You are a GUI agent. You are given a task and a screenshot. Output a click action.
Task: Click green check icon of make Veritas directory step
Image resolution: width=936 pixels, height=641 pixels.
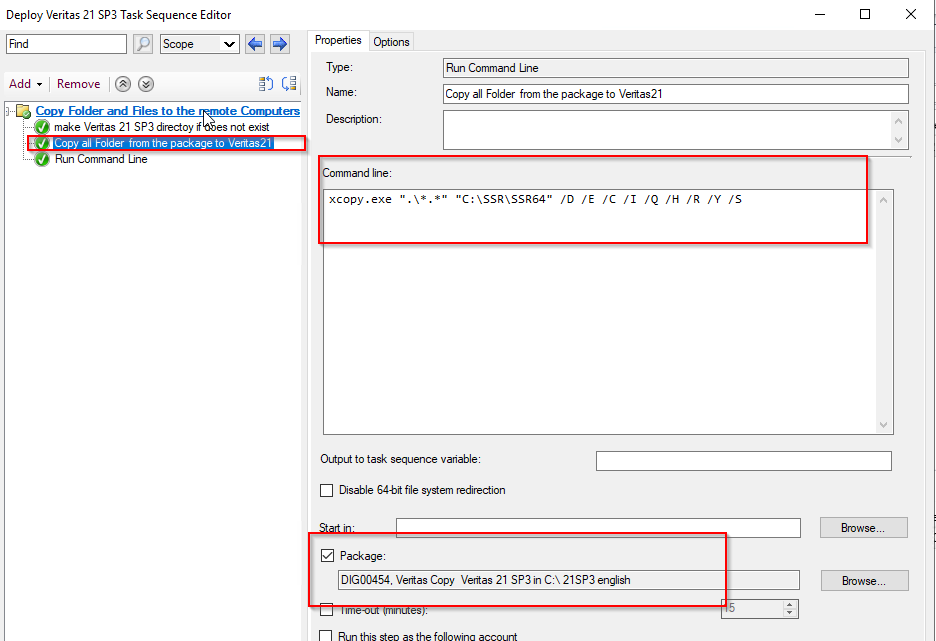[x=42, y=127]
